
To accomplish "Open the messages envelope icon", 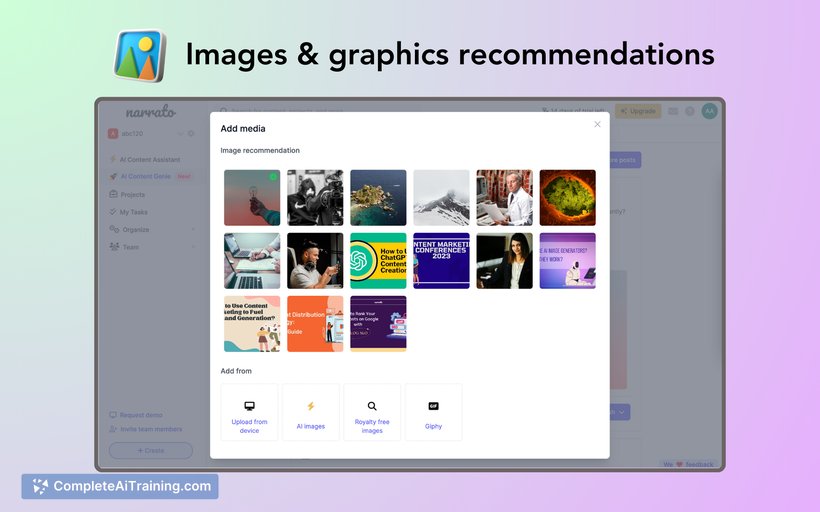I will click(673, 111).
